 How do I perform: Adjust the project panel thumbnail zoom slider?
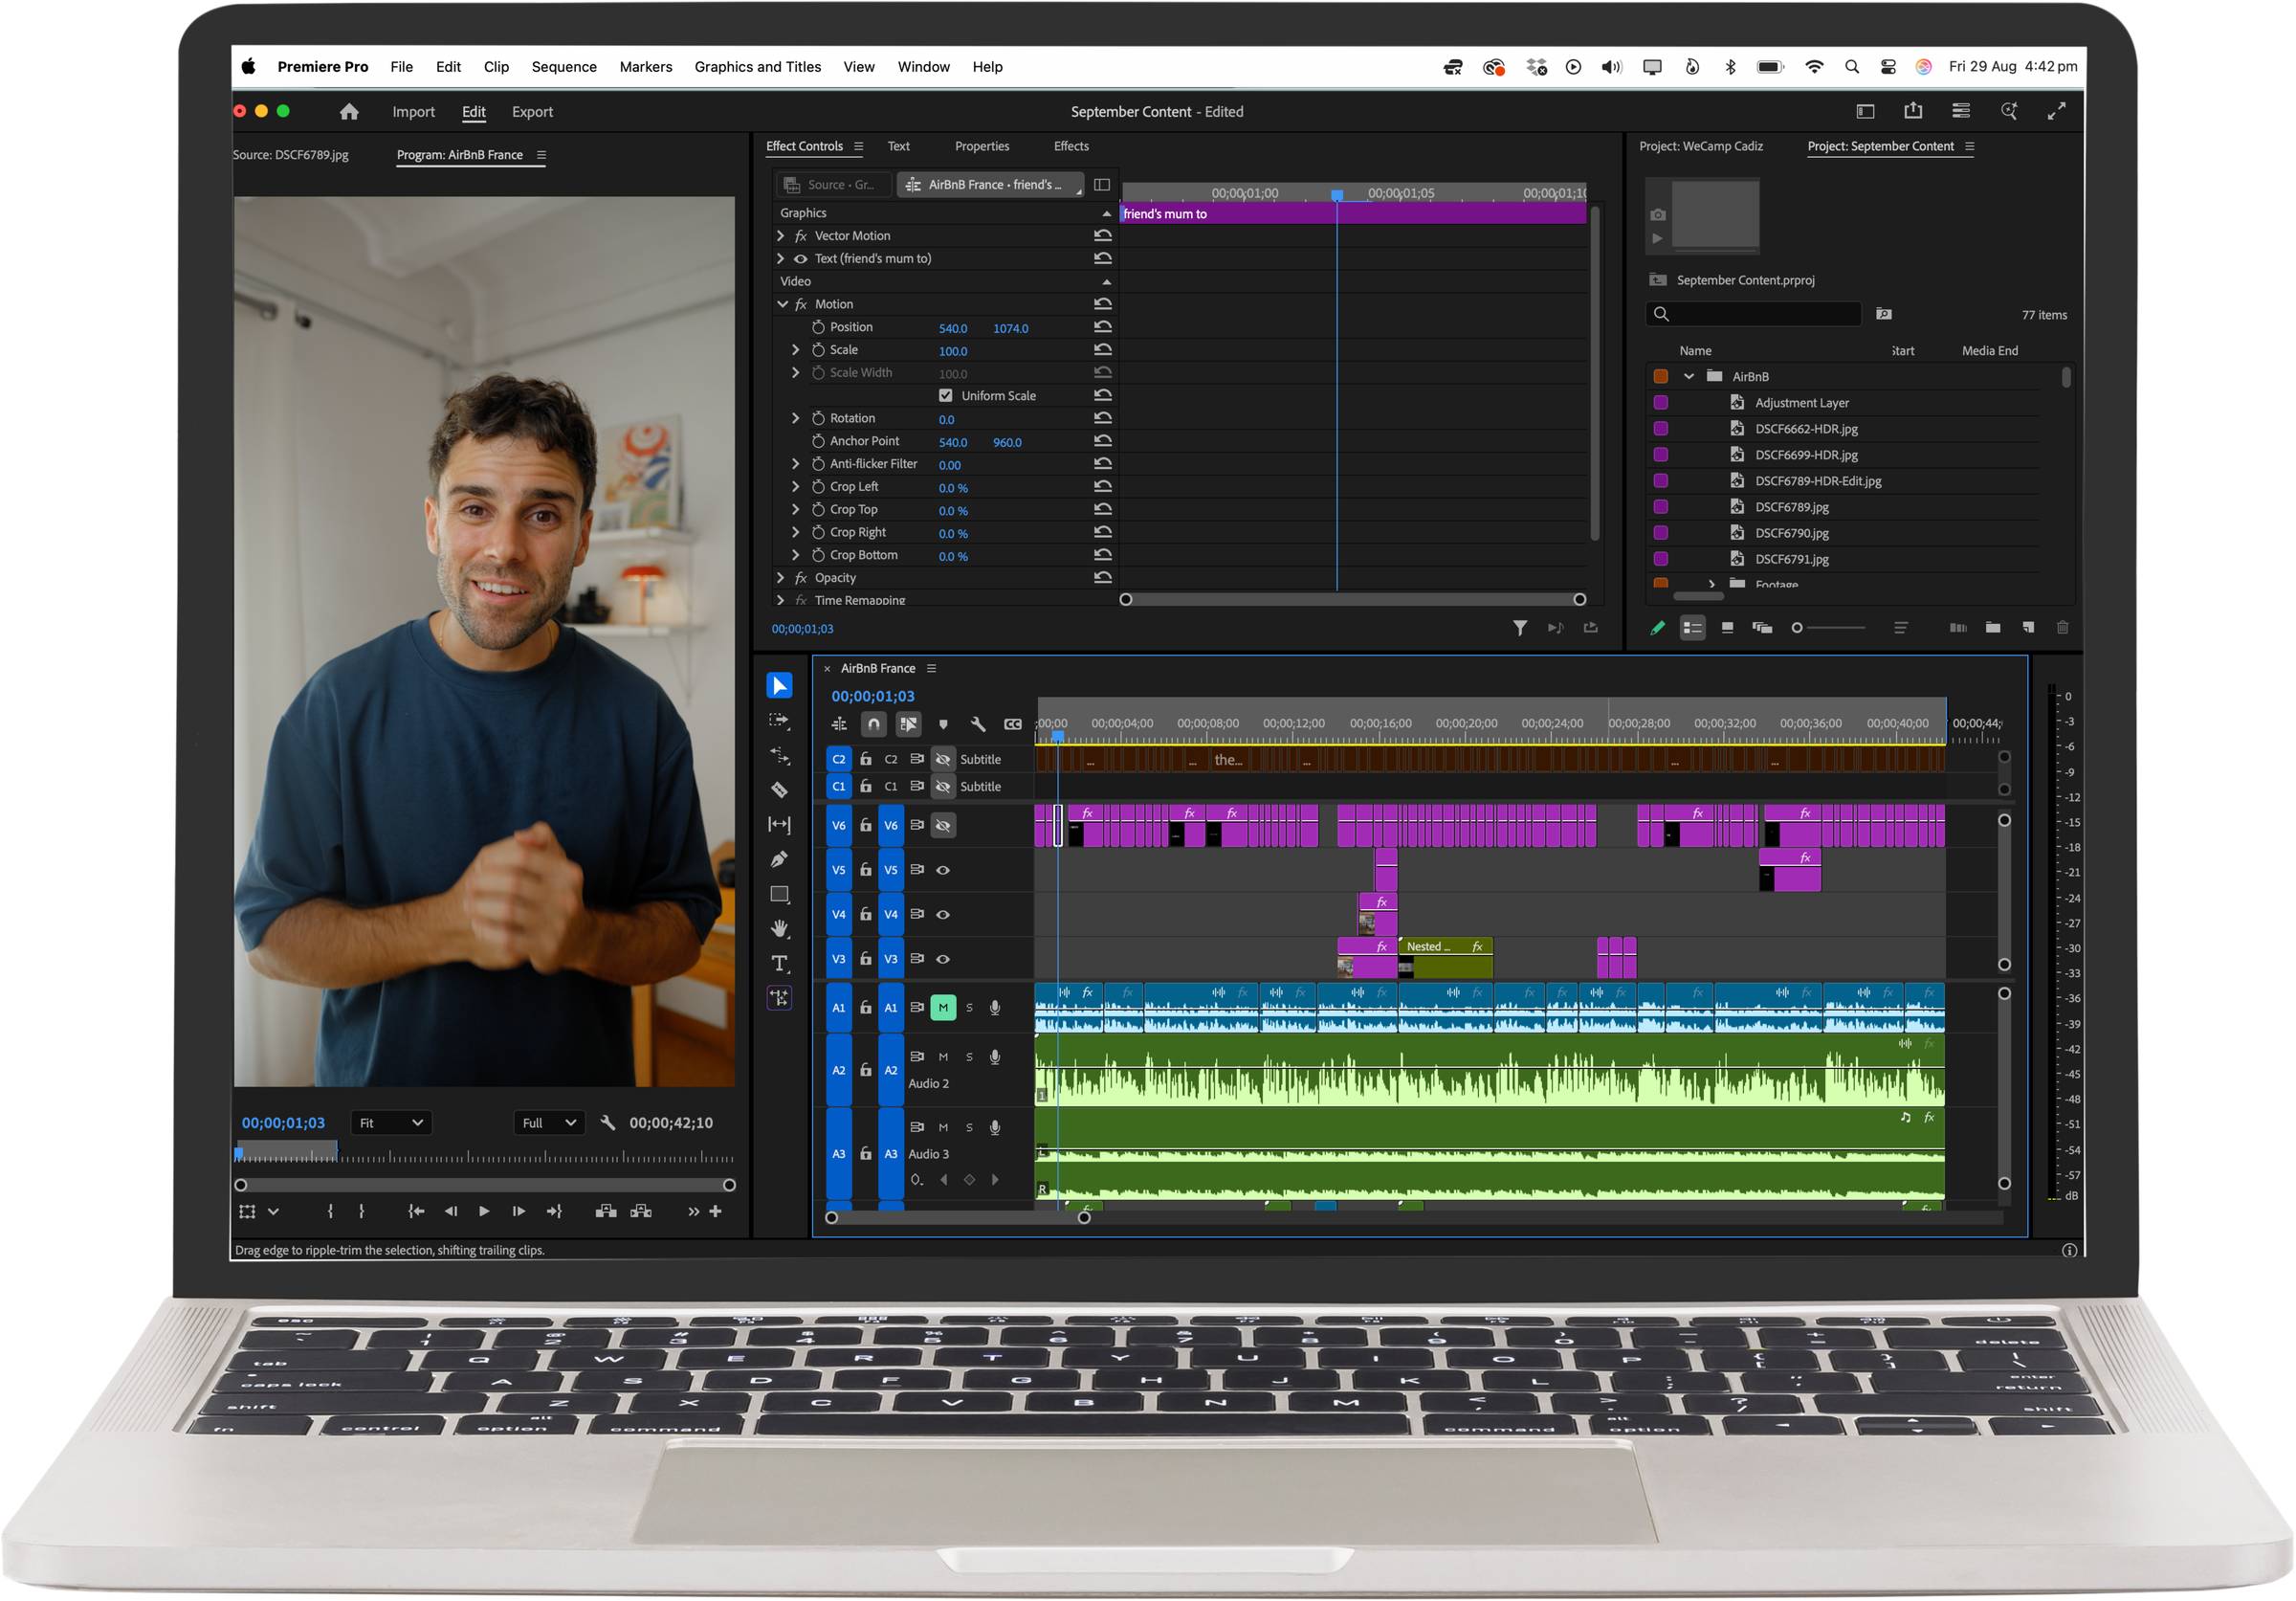click(1829, 627)
